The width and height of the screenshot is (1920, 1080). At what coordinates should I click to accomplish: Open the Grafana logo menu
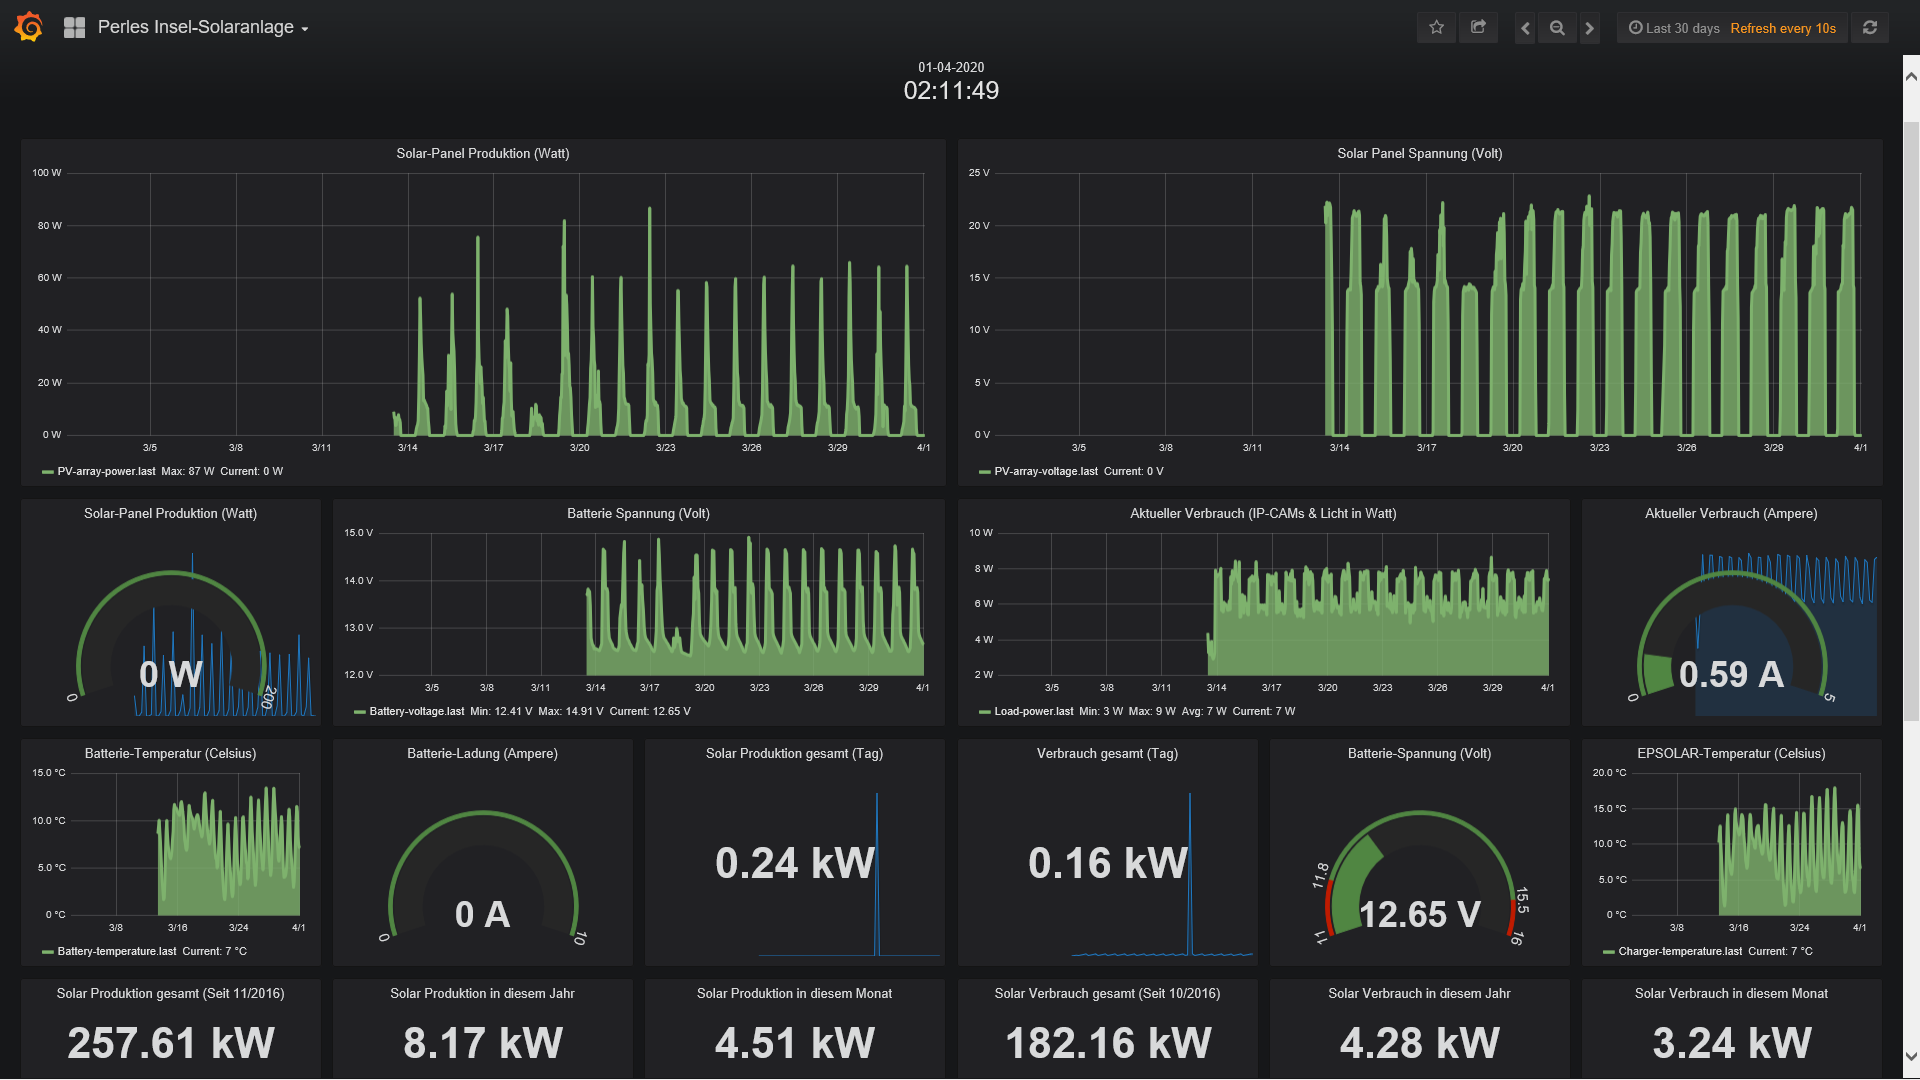point(29,27)
